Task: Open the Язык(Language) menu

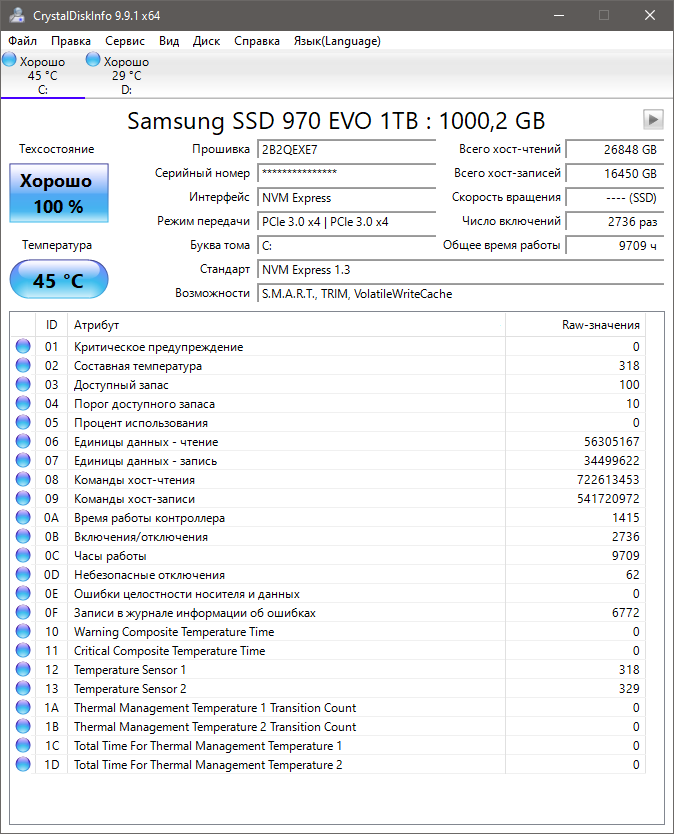Action: click(337, 41)
